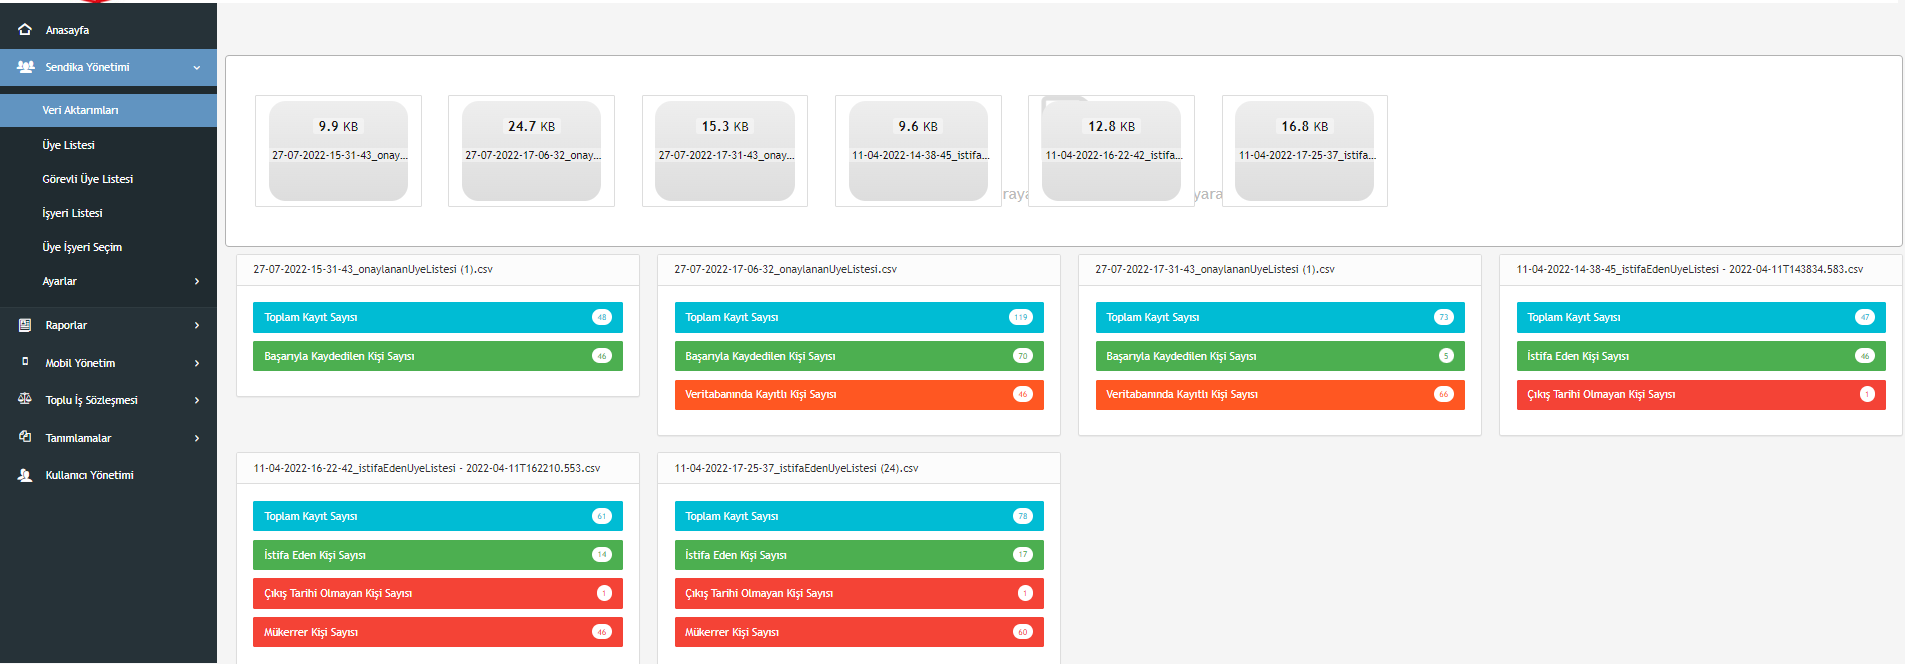
Task: Expand the Raporlar menu arrow
Action: point(197,326)
